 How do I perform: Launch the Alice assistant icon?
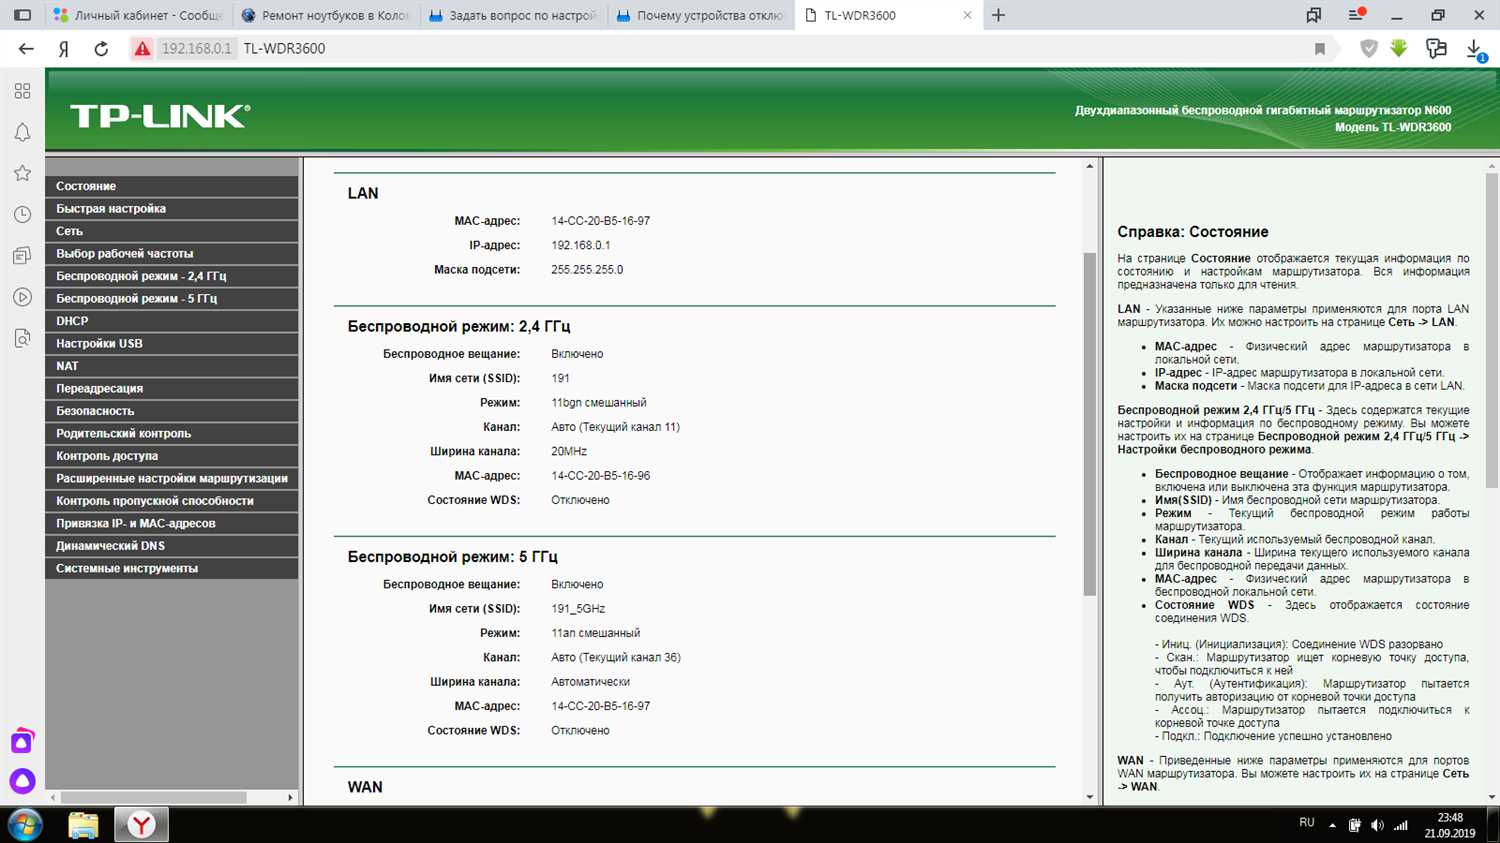22,781
